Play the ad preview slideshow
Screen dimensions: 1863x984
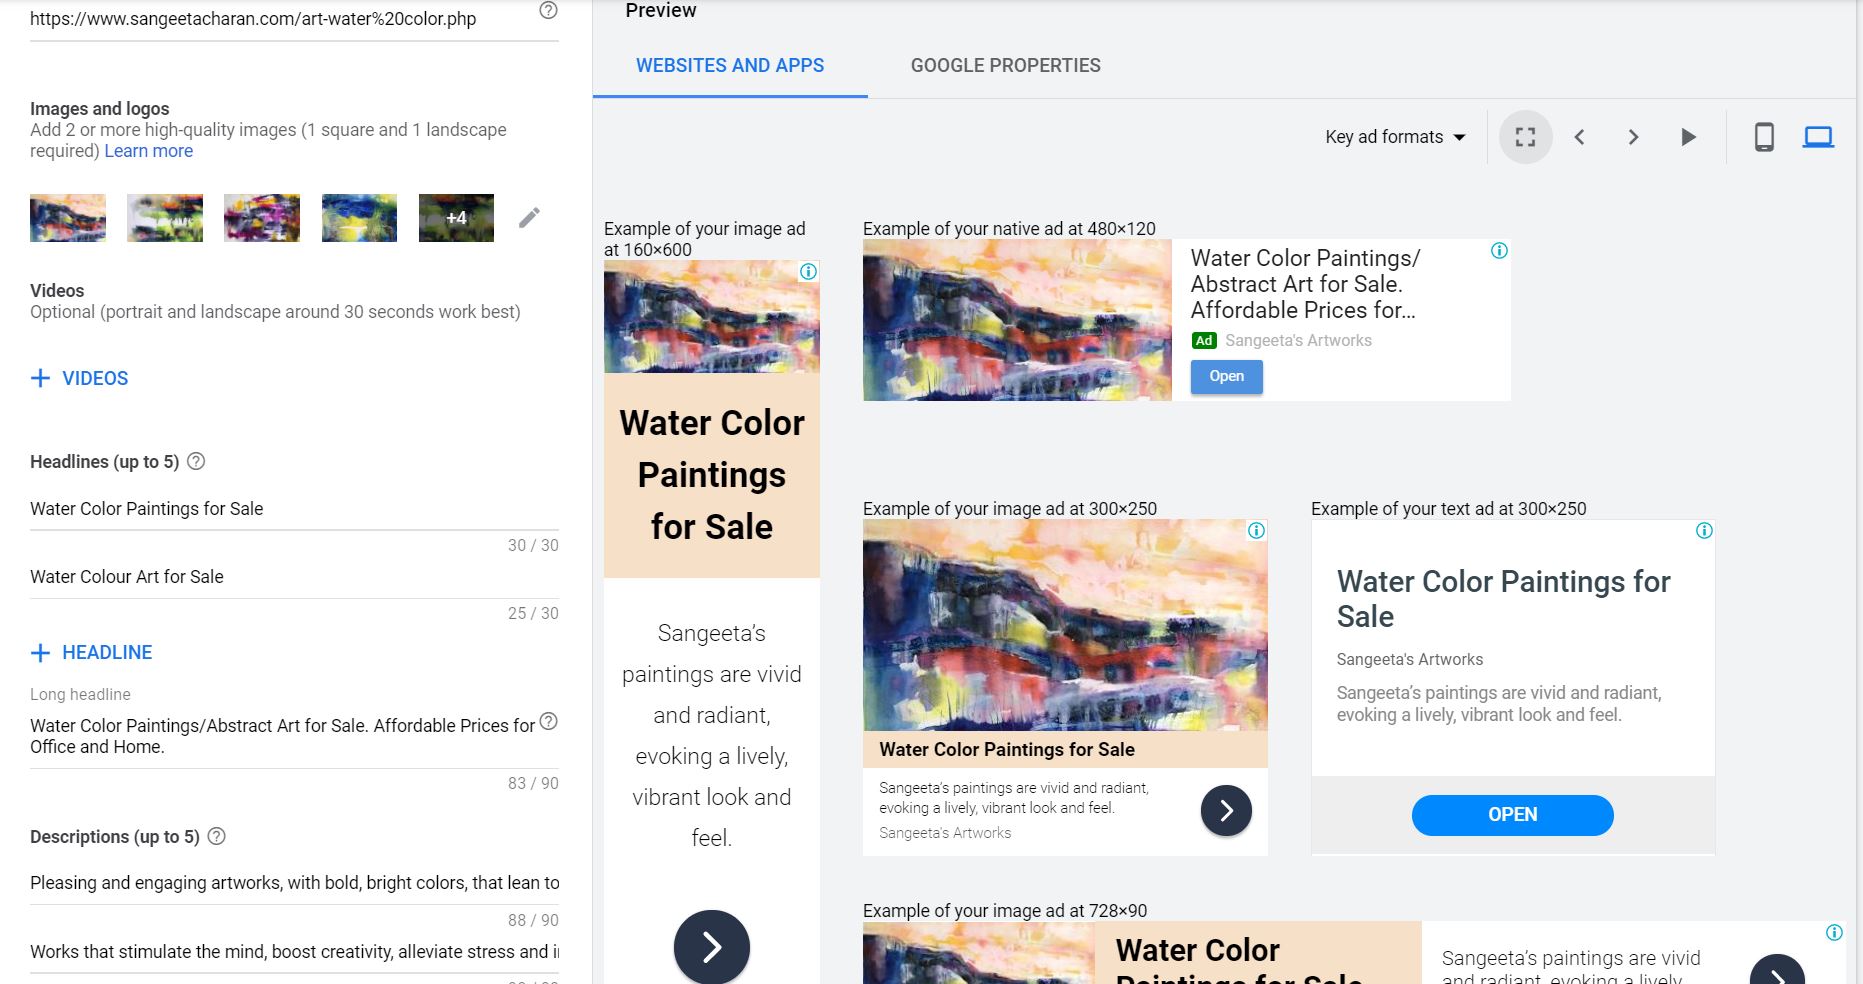point(1688,136)
